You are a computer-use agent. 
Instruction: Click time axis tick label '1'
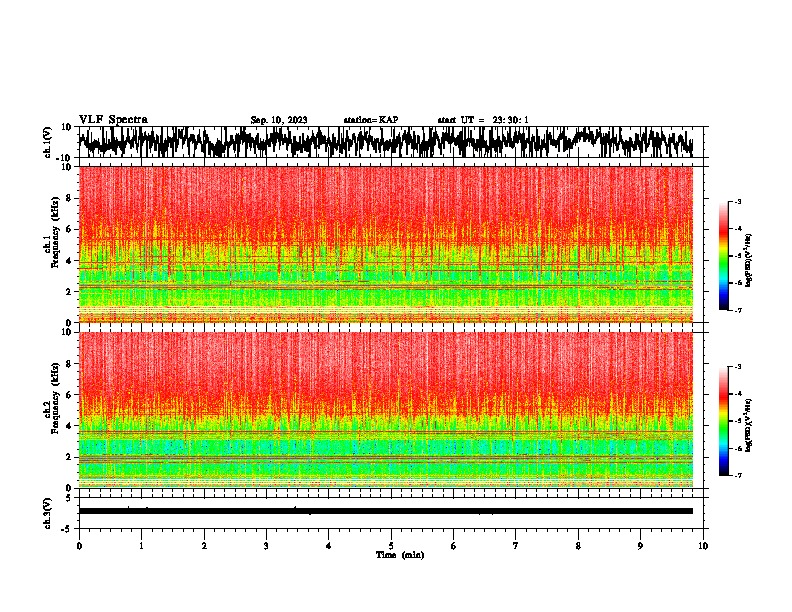pyautogui.click(x=141, y=546)
